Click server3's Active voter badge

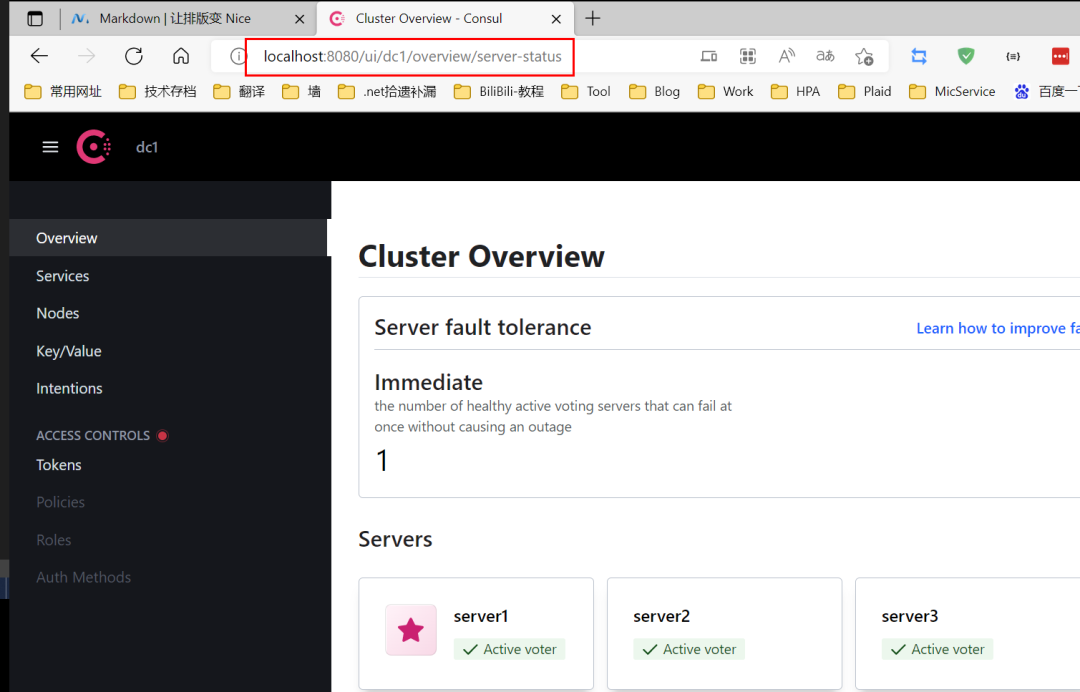coord(937,649)
